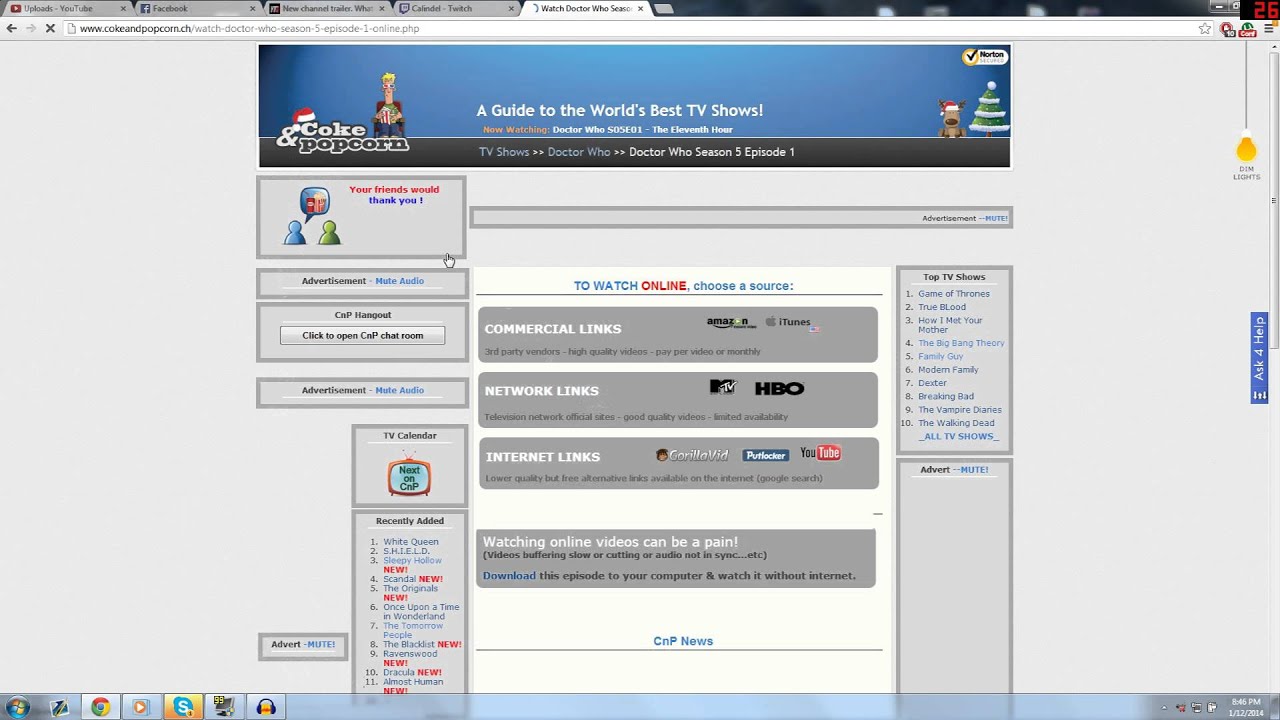Mute the top banner advertisement
The image size is (1280, 720).
994,218
